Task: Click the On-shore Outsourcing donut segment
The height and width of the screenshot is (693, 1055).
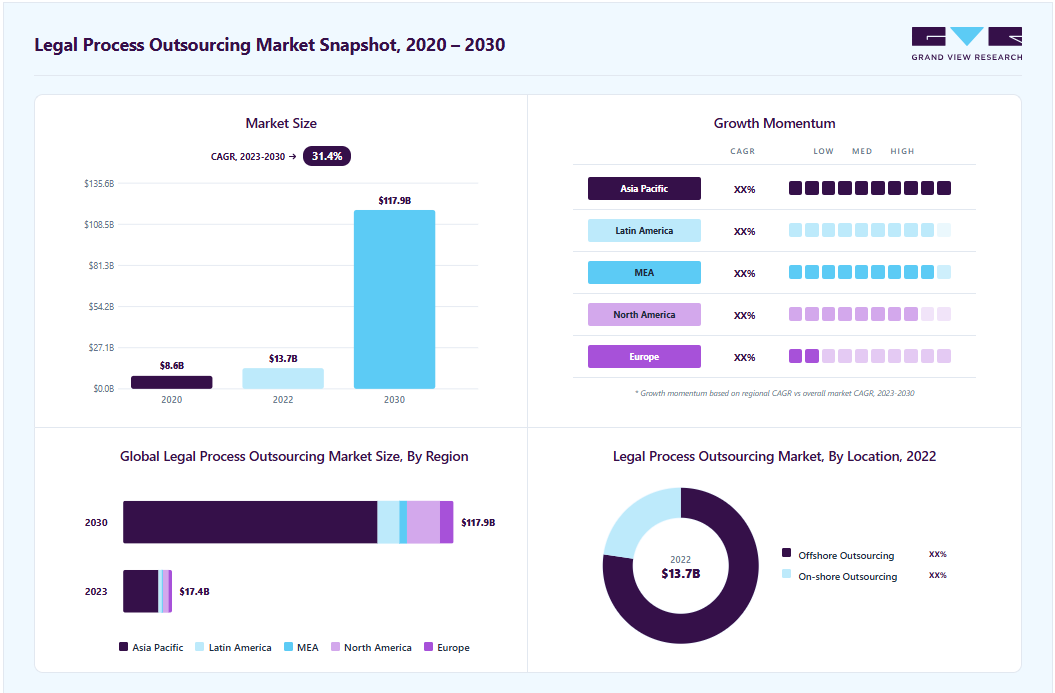Action: point(636,518)
